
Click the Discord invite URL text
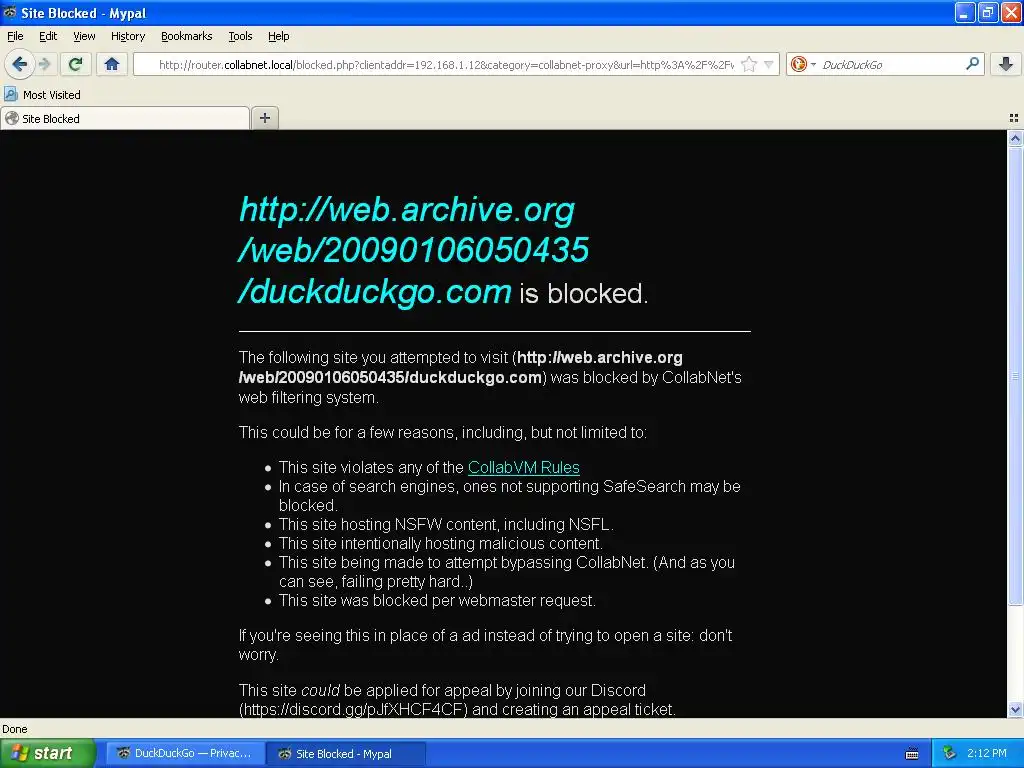(353, 709)
